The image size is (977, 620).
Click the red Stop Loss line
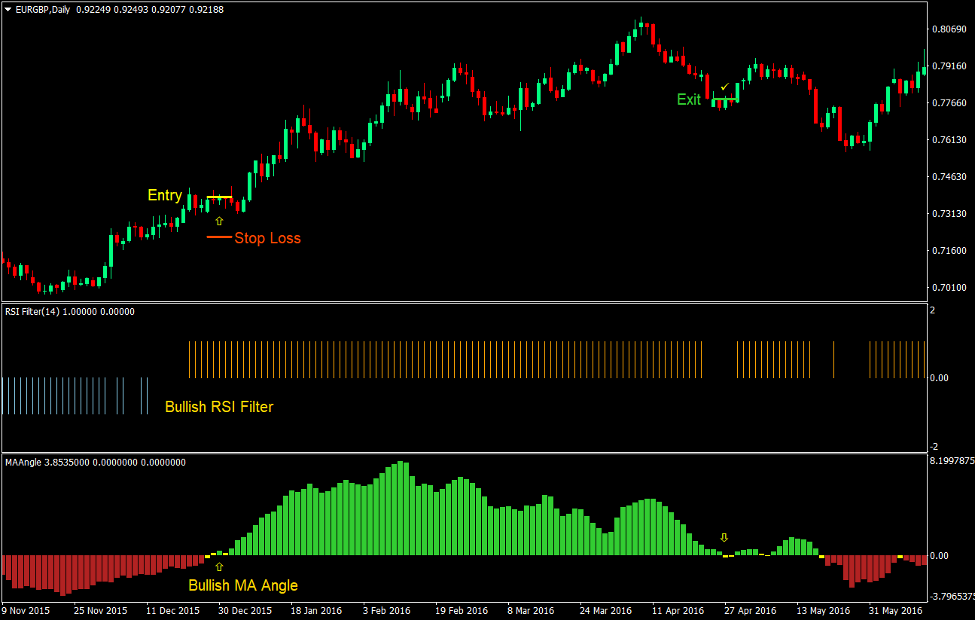coord(220,238)
